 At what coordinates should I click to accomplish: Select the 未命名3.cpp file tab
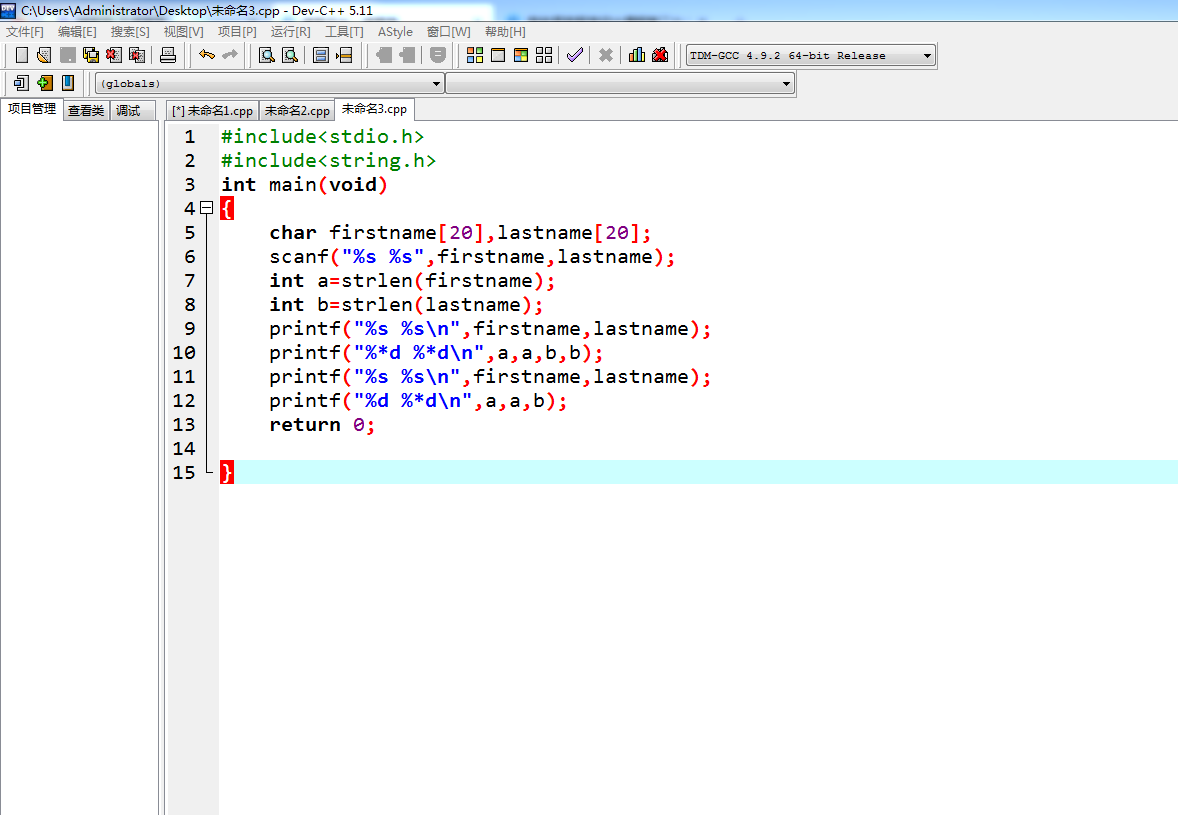tap(374, 109)
